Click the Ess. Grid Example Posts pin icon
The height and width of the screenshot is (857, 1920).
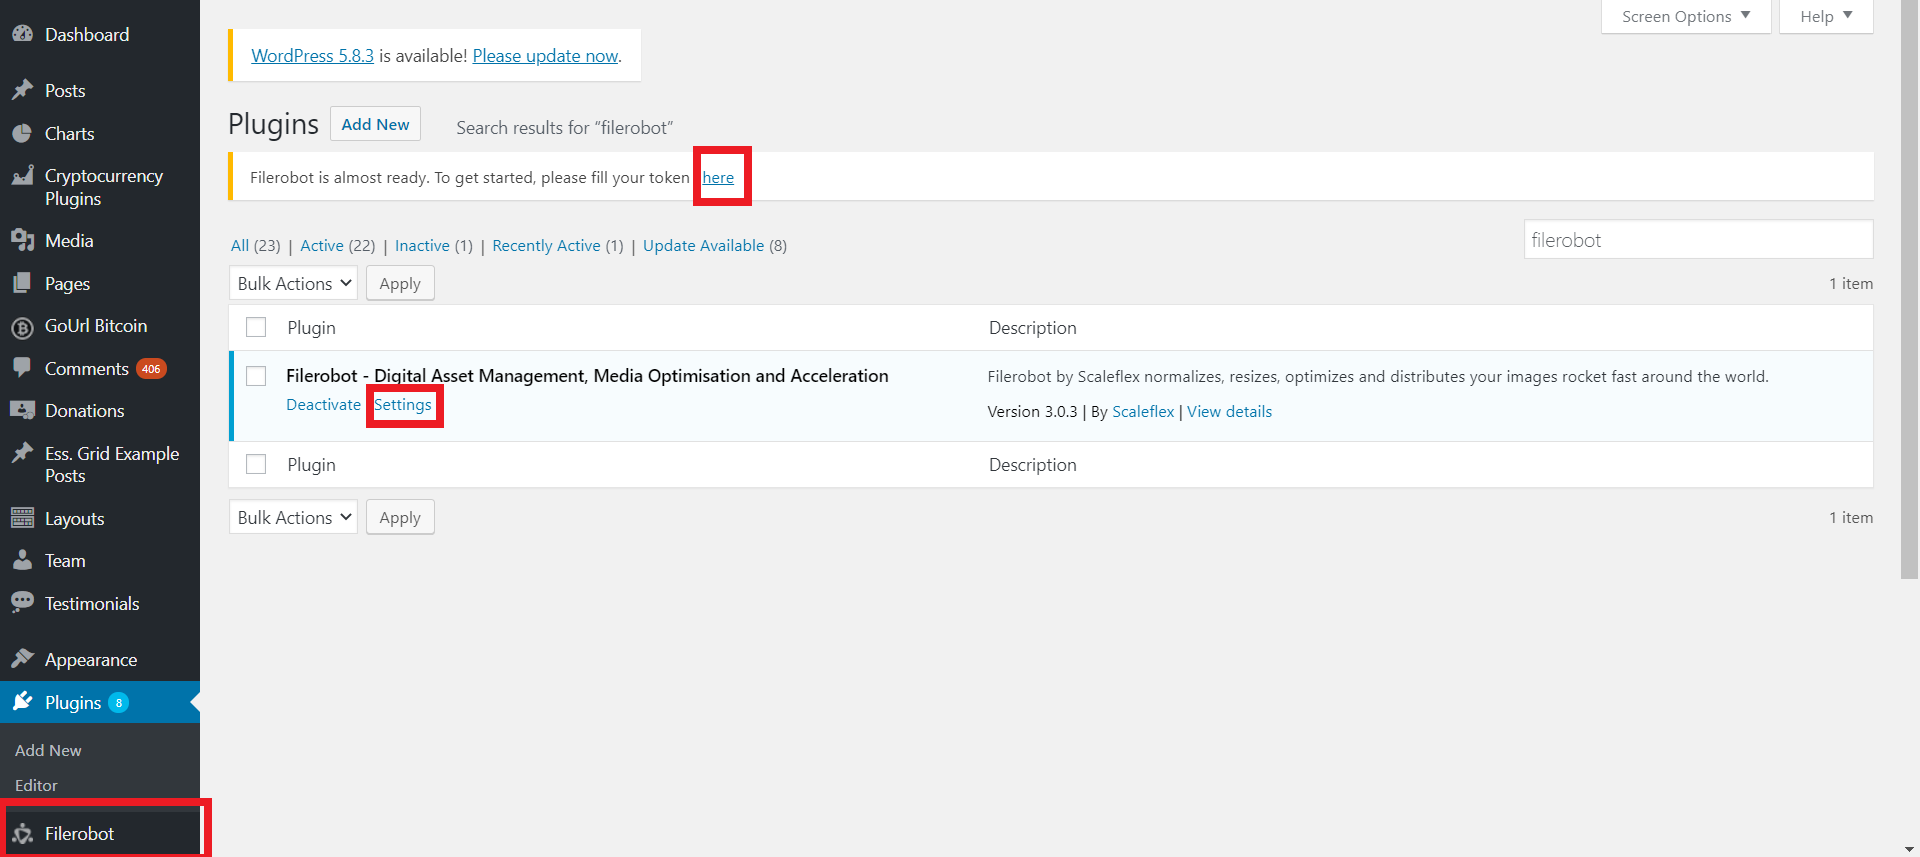click(x=22, y=453)
